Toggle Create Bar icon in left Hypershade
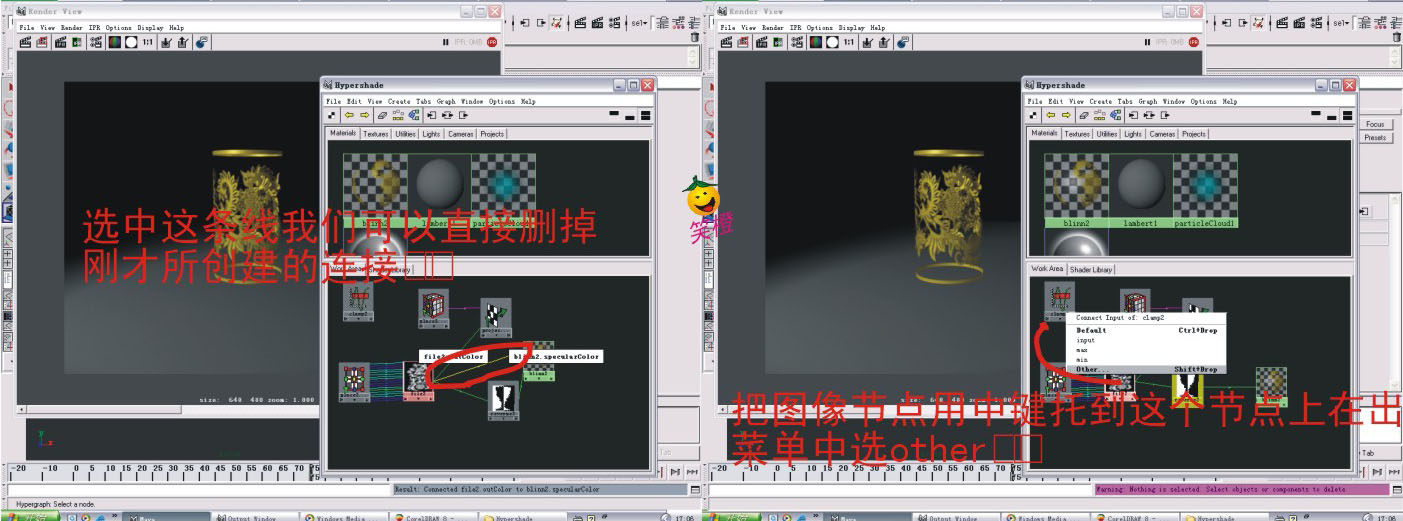The width and height of the screenshot is (1403, 521). pyautogui.click(x=332, y=115)
